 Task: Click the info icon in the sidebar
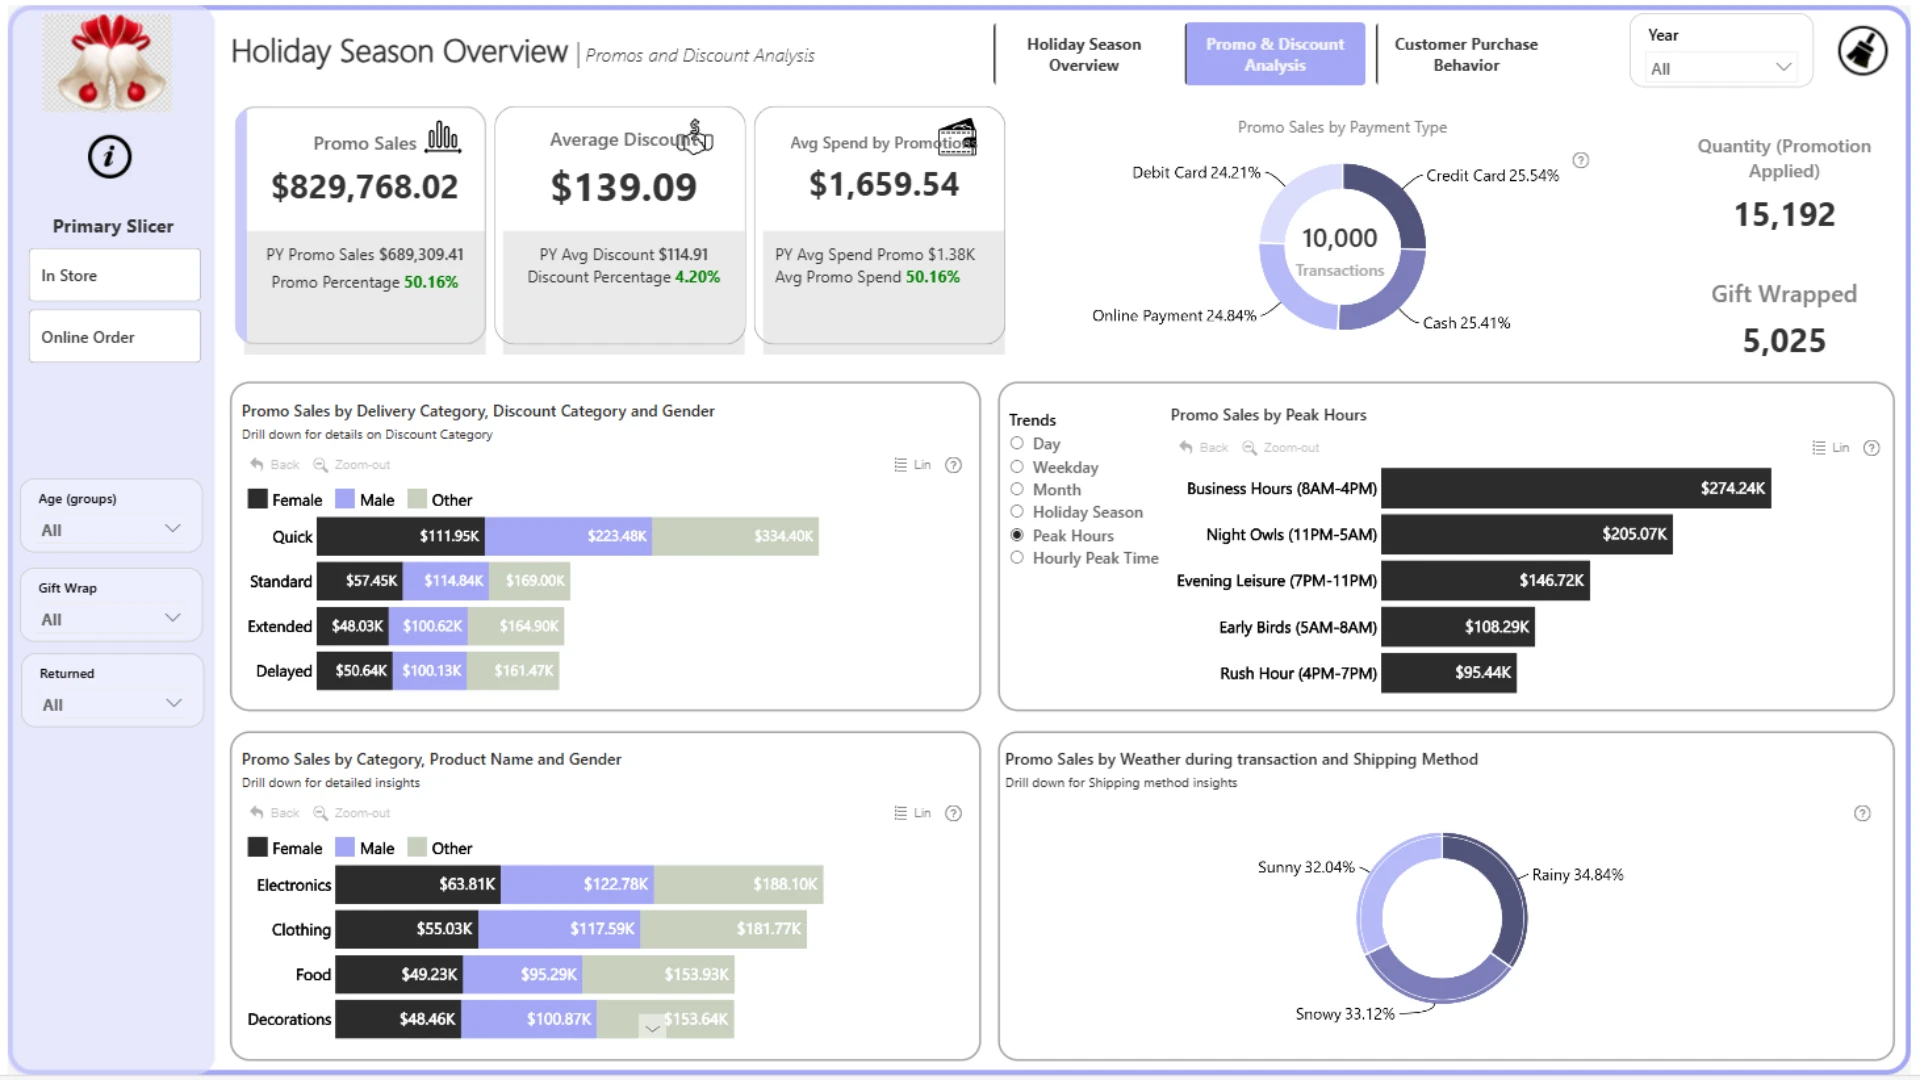coord(109,157)
